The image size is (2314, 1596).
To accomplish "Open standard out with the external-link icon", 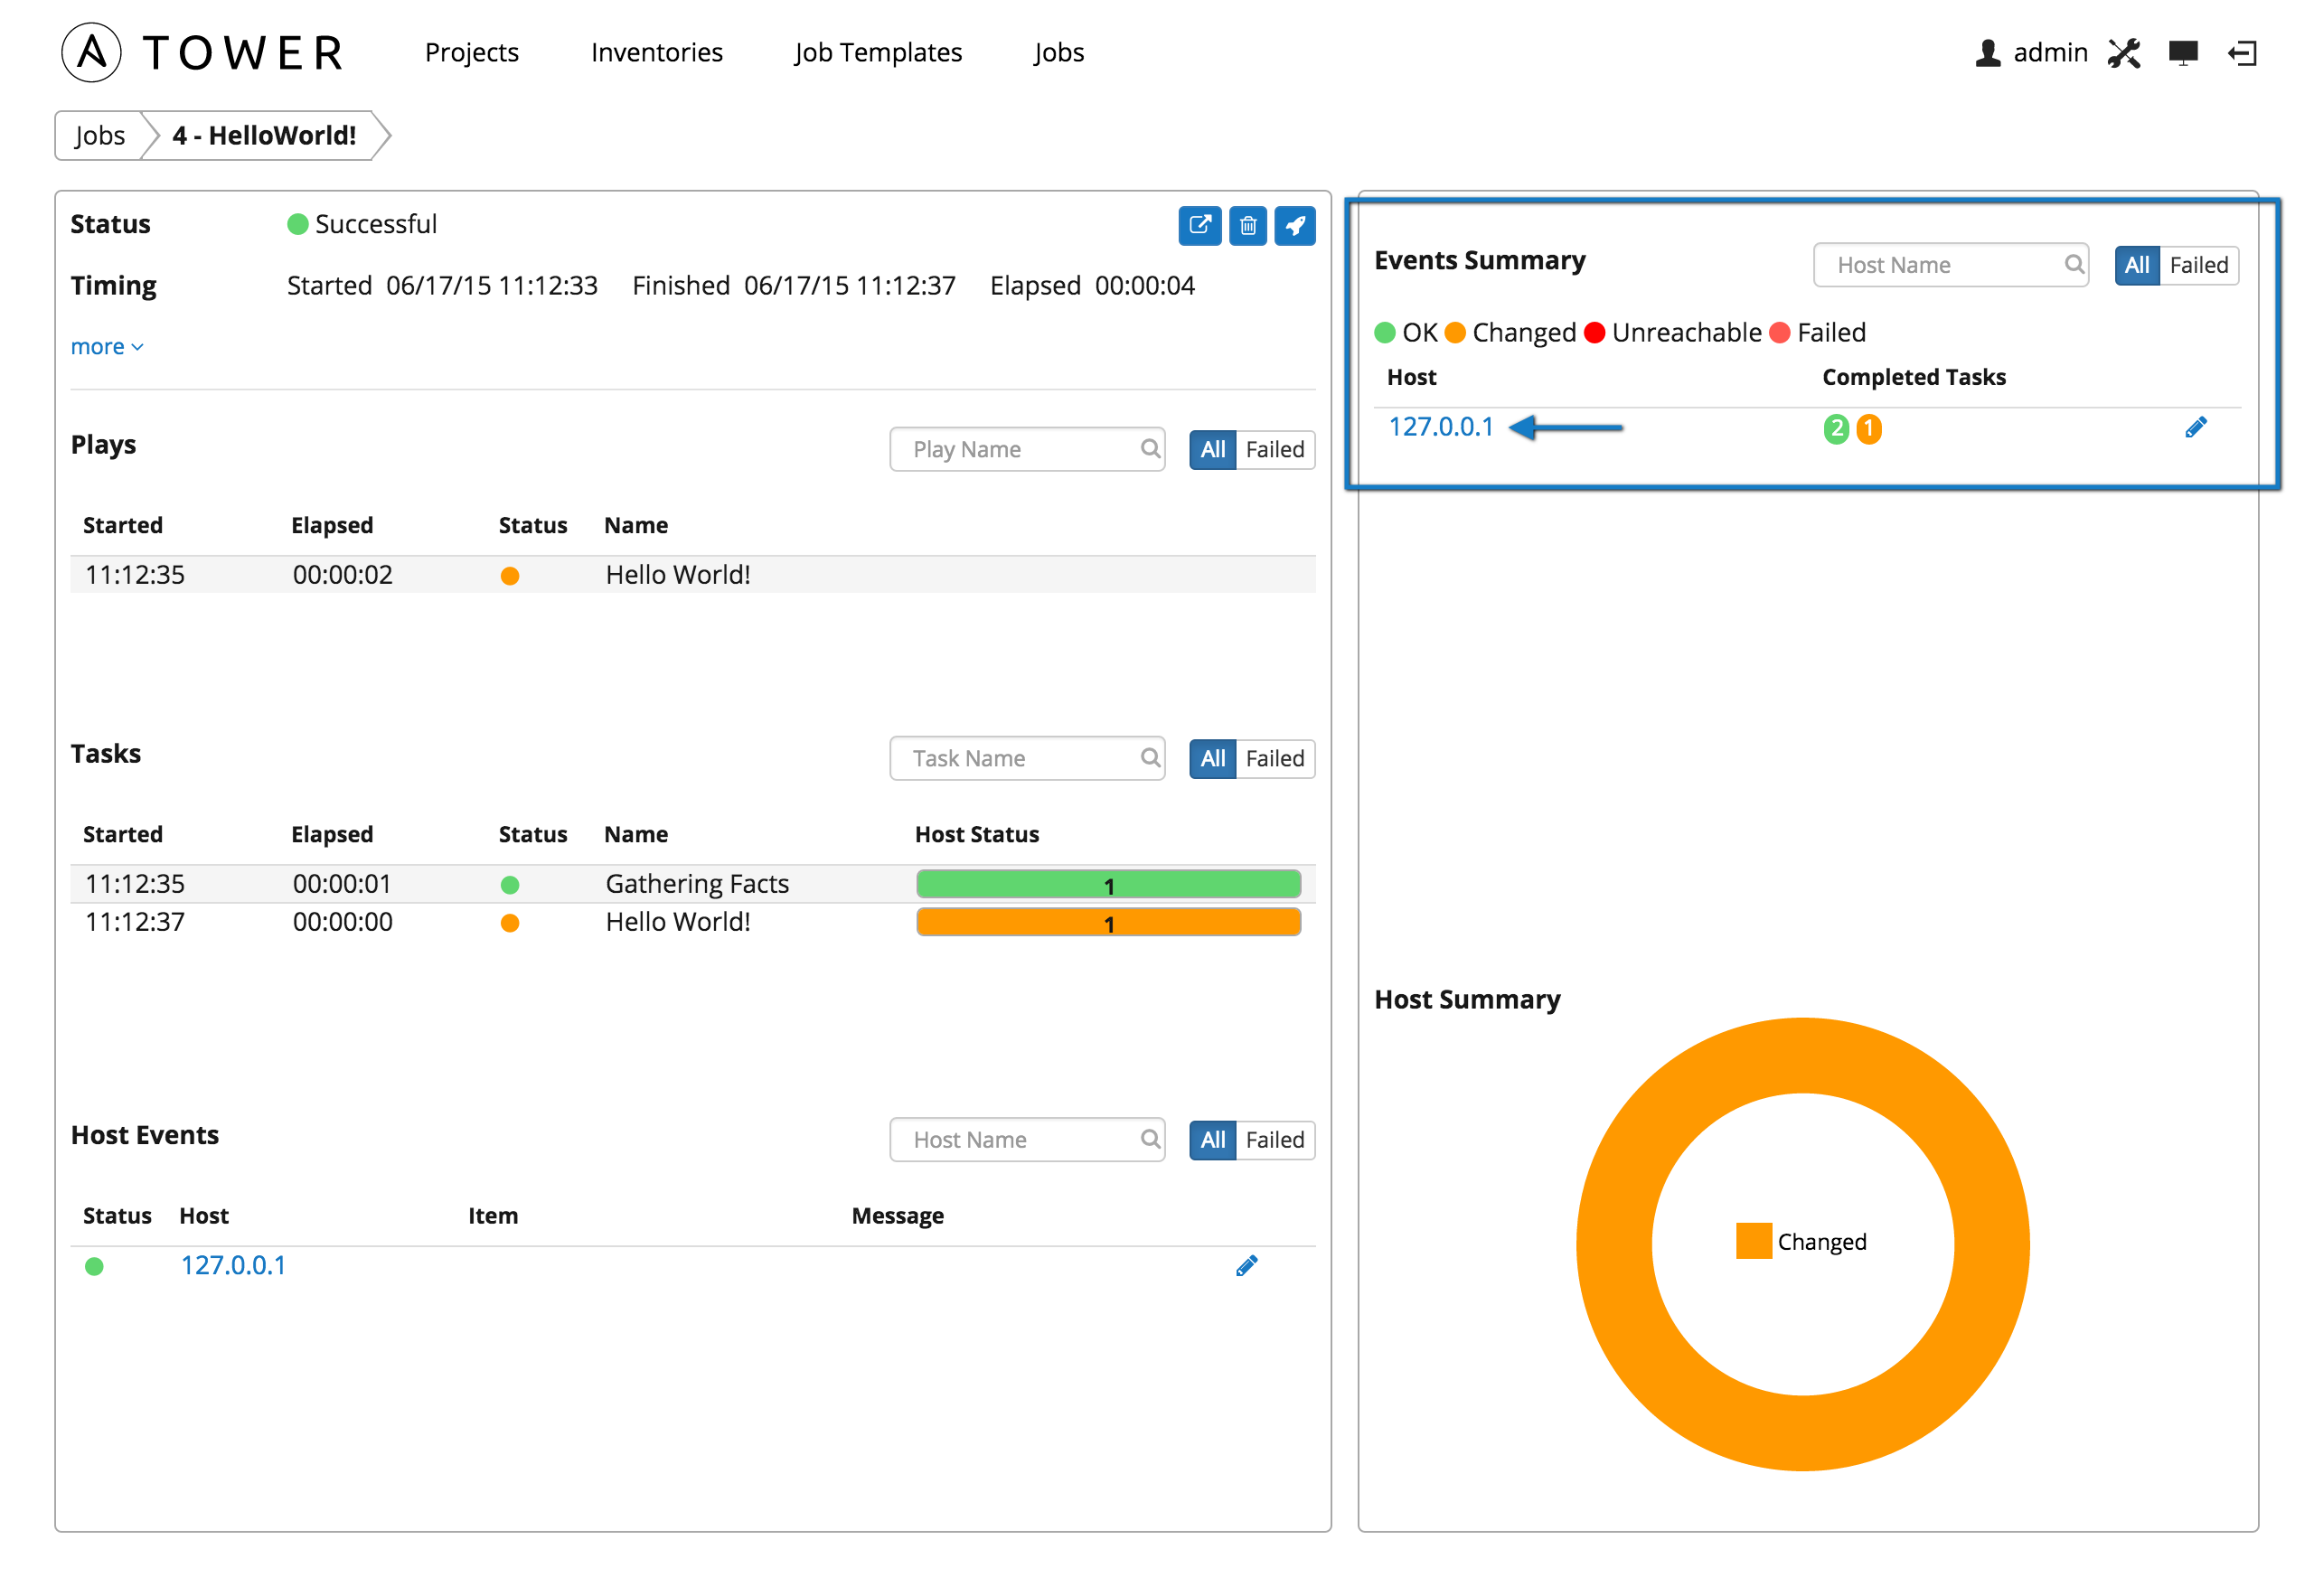I will [1199, 225].
